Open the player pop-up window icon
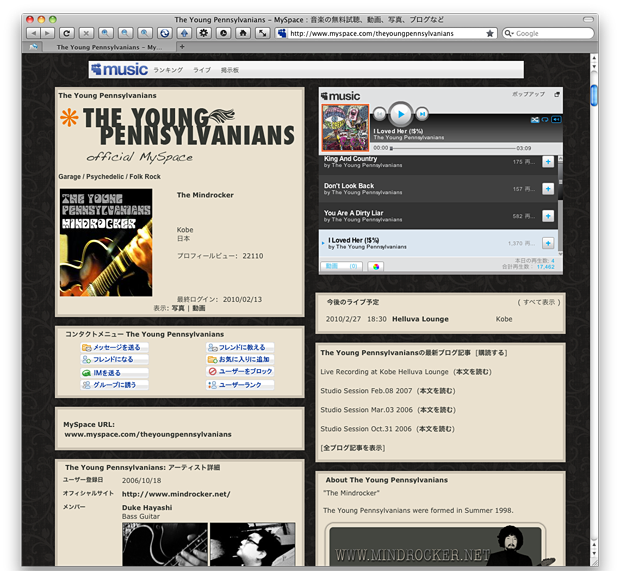Viewport: 620px width, 571px height. point(557,95)
